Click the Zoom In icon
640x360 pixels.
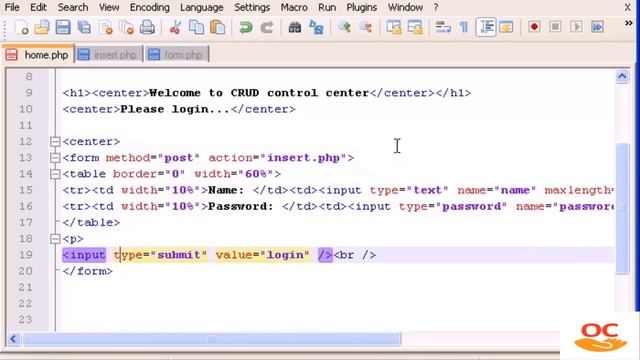click(x=344, y=27)
